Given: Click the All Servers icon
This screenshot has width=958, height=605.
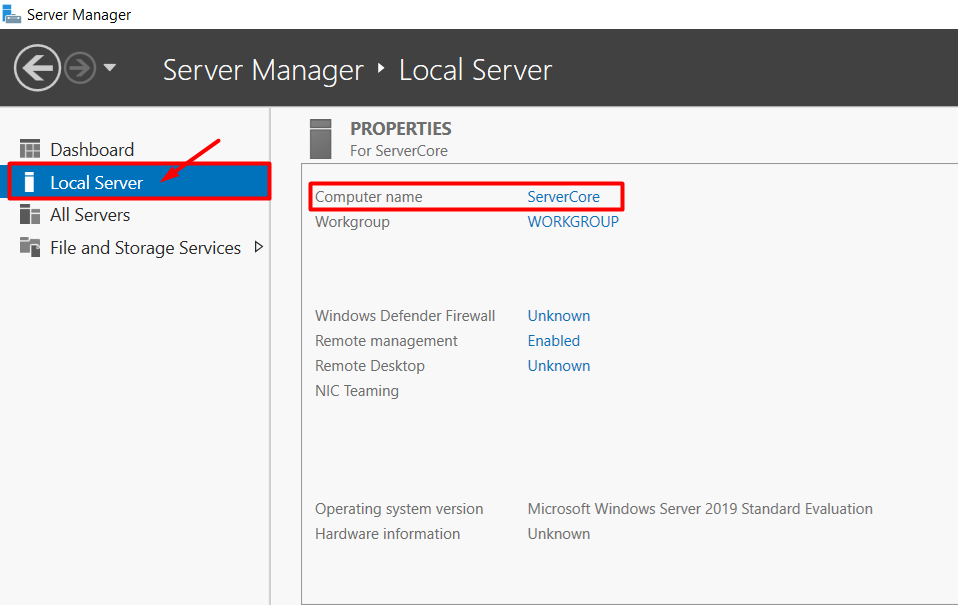Looking at the screenshot, I should point(30,214).
